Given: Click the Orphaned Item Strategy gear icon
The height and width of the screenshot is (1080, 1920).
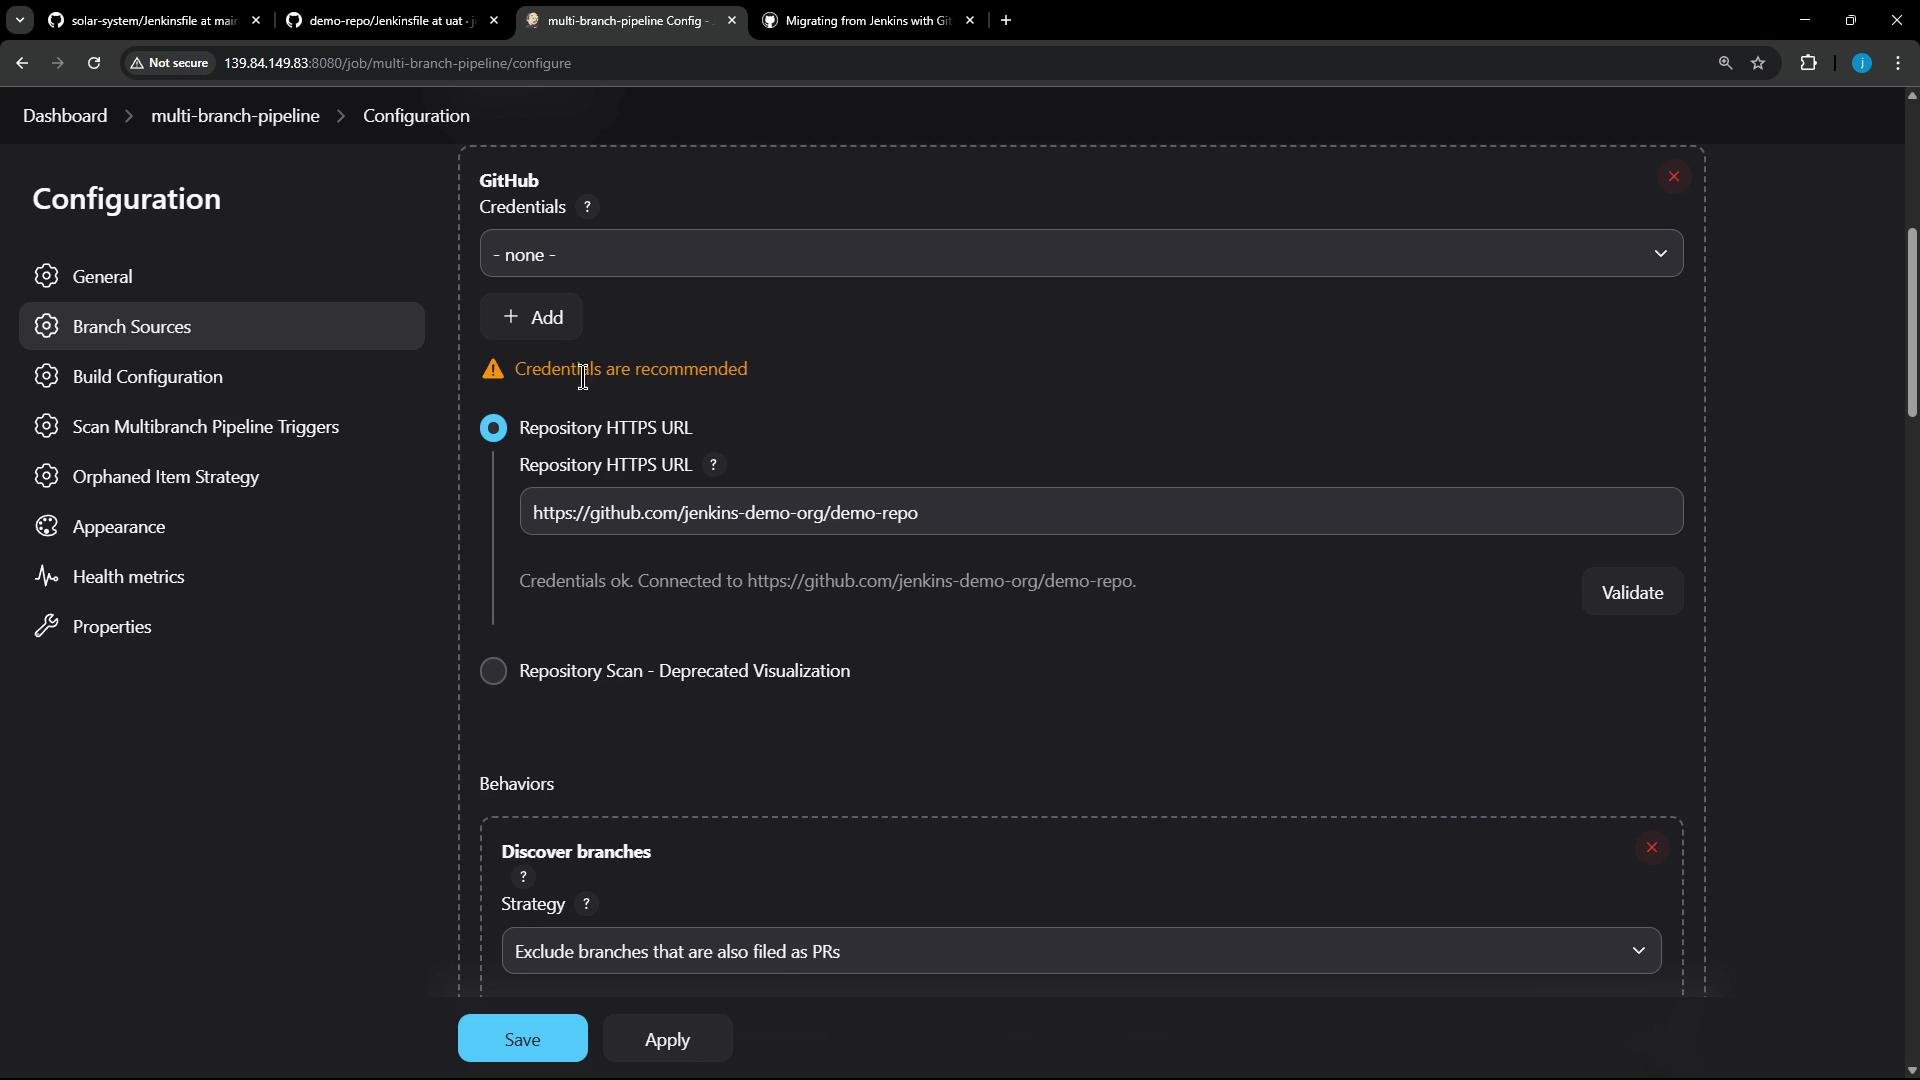Looking at the screenshot, I should coord(46,476).
